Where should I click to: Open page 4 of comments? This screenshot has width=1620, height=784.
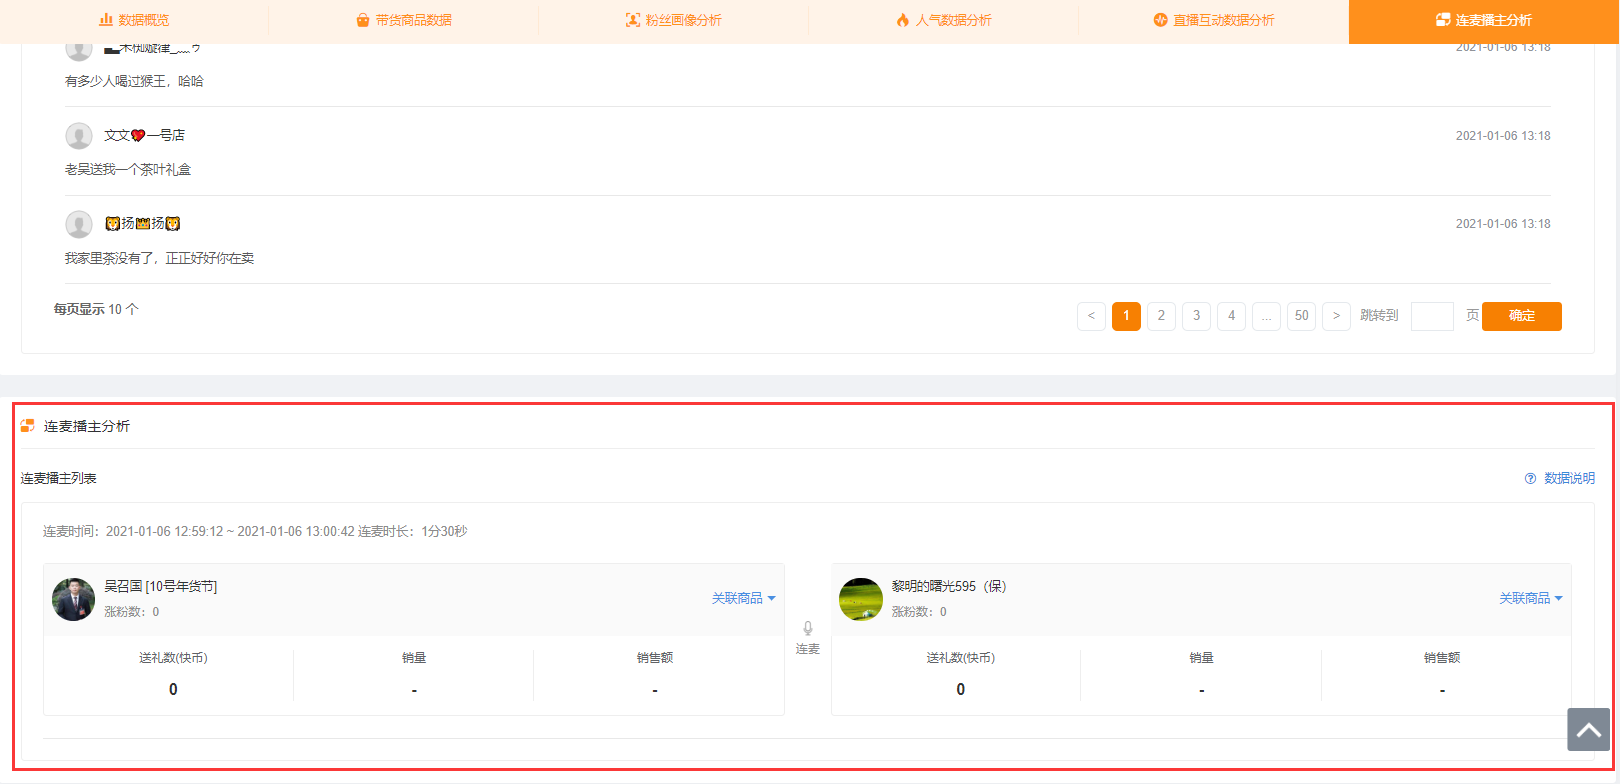point(1231,316)
